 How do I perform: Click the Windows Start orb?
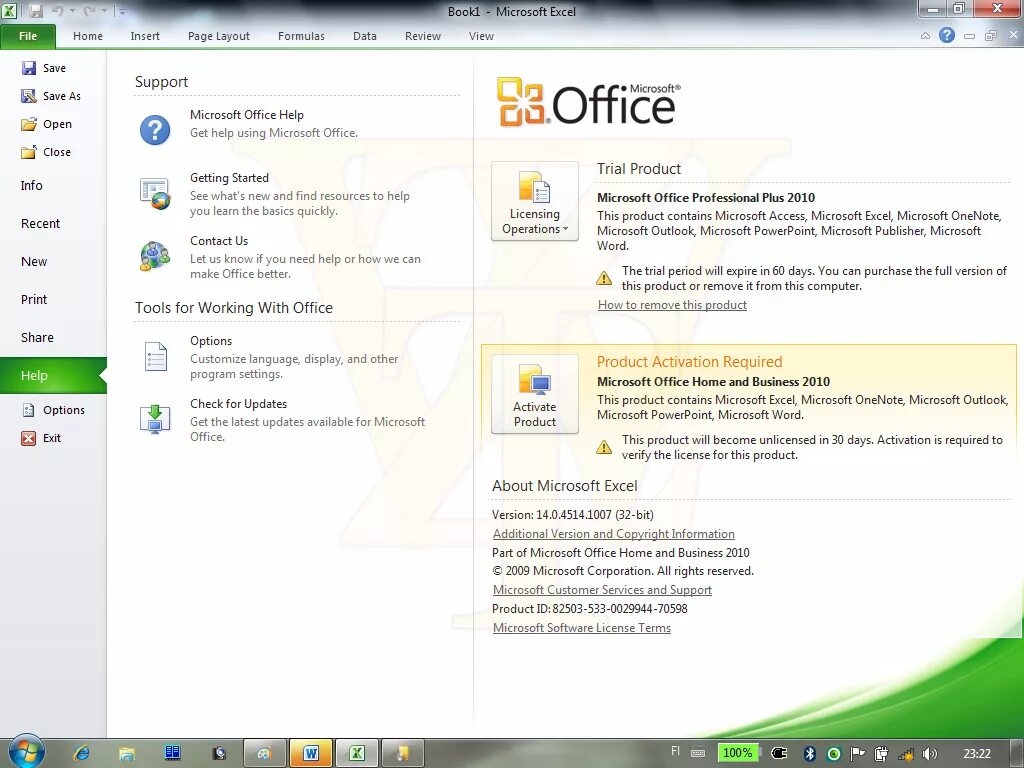pos(26,751)
